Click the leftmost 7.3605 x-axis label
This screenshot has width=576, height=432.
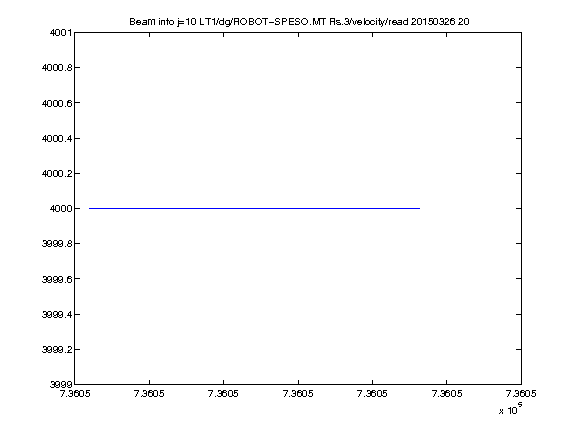75,394
